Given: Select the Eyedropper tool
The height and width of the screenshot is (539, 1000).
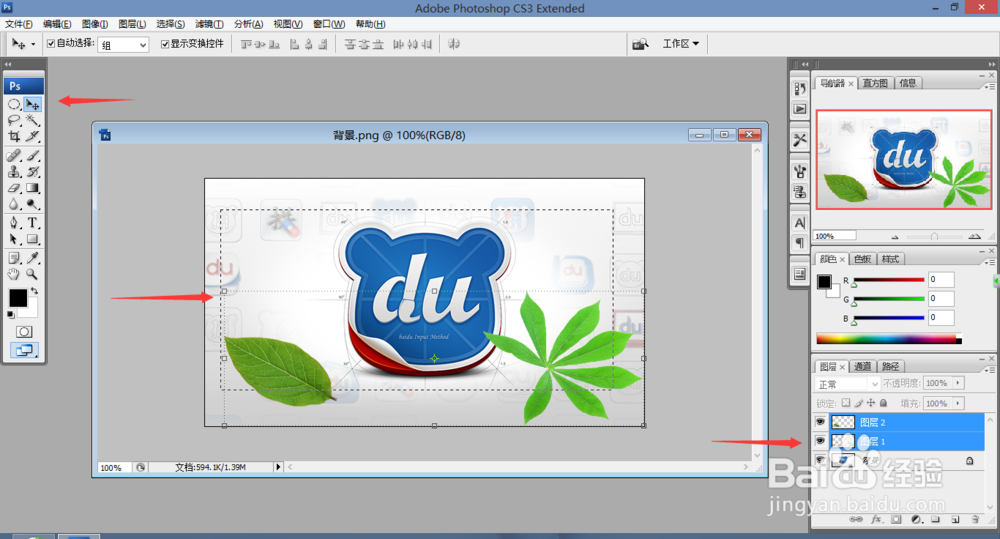Looking at the screenshot, I should pyautogui.click(x=33, y=258).
